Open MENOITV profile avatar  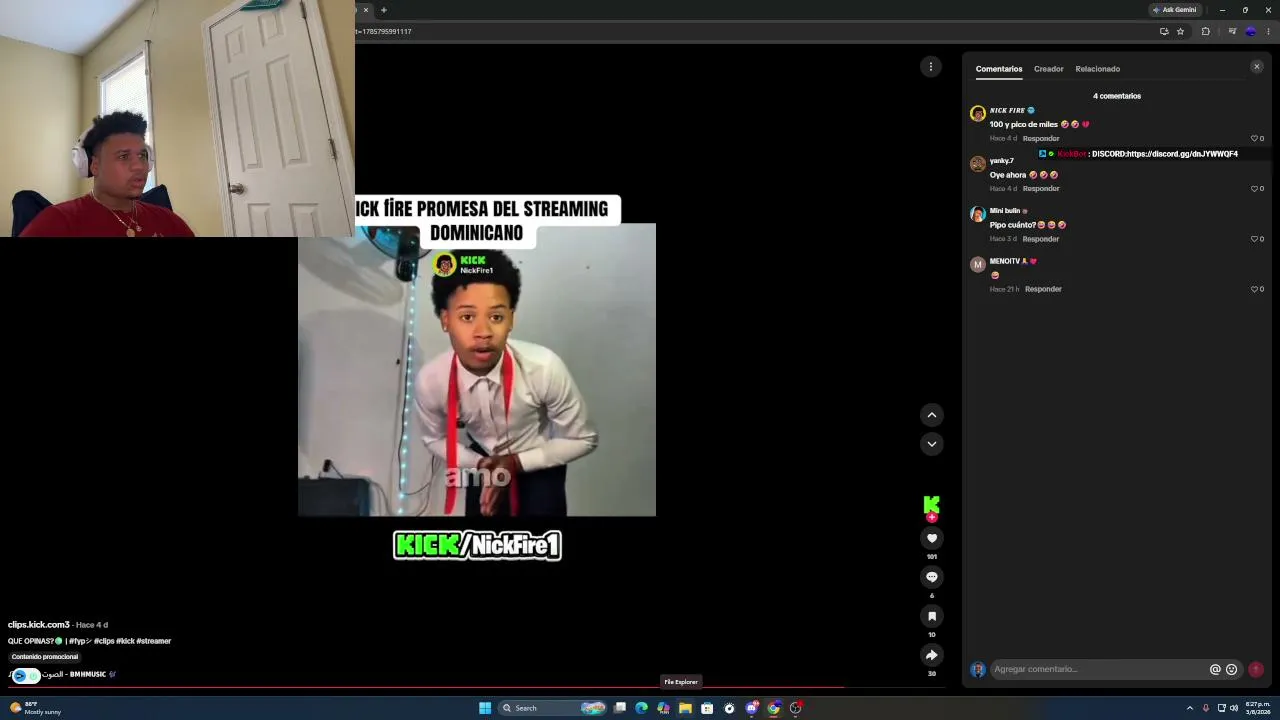(x=978, y=264)
